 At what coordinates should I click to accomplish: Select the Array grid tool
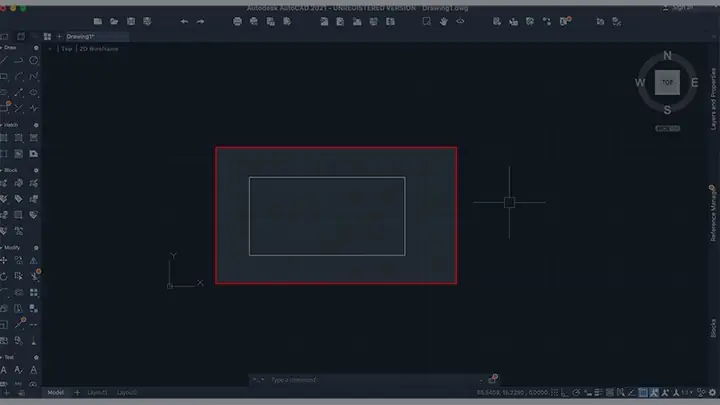point(34,292)
